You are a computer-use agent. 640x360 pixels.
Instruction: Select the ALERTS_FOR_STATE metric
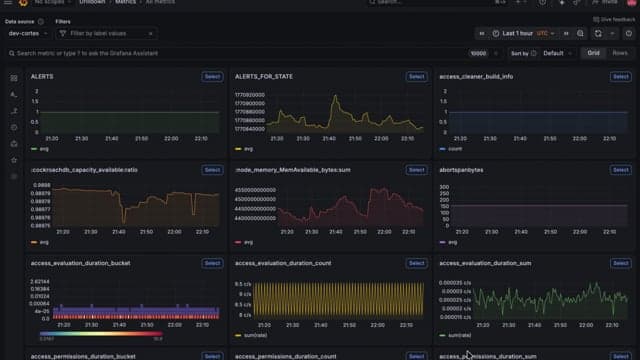pos(416,77)
